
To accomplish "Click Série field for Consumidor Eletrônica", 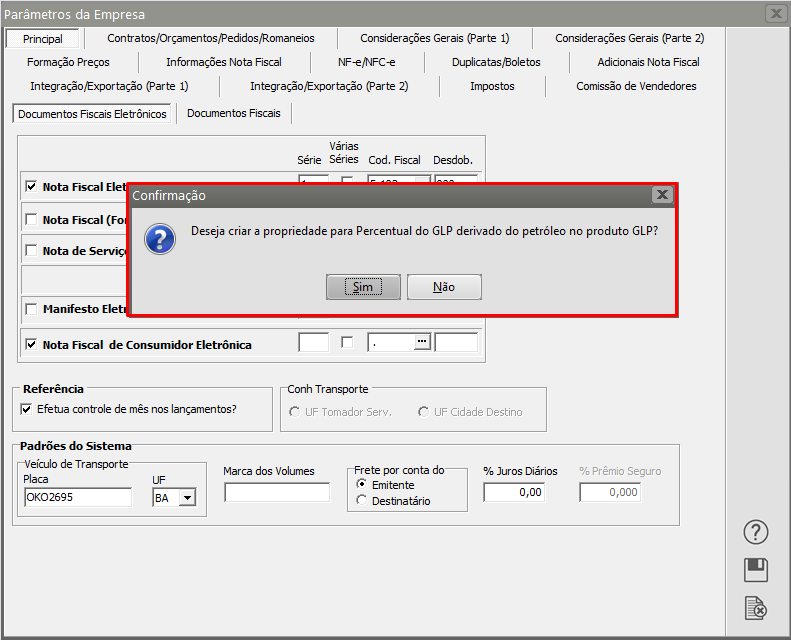I will coord(313,342).
